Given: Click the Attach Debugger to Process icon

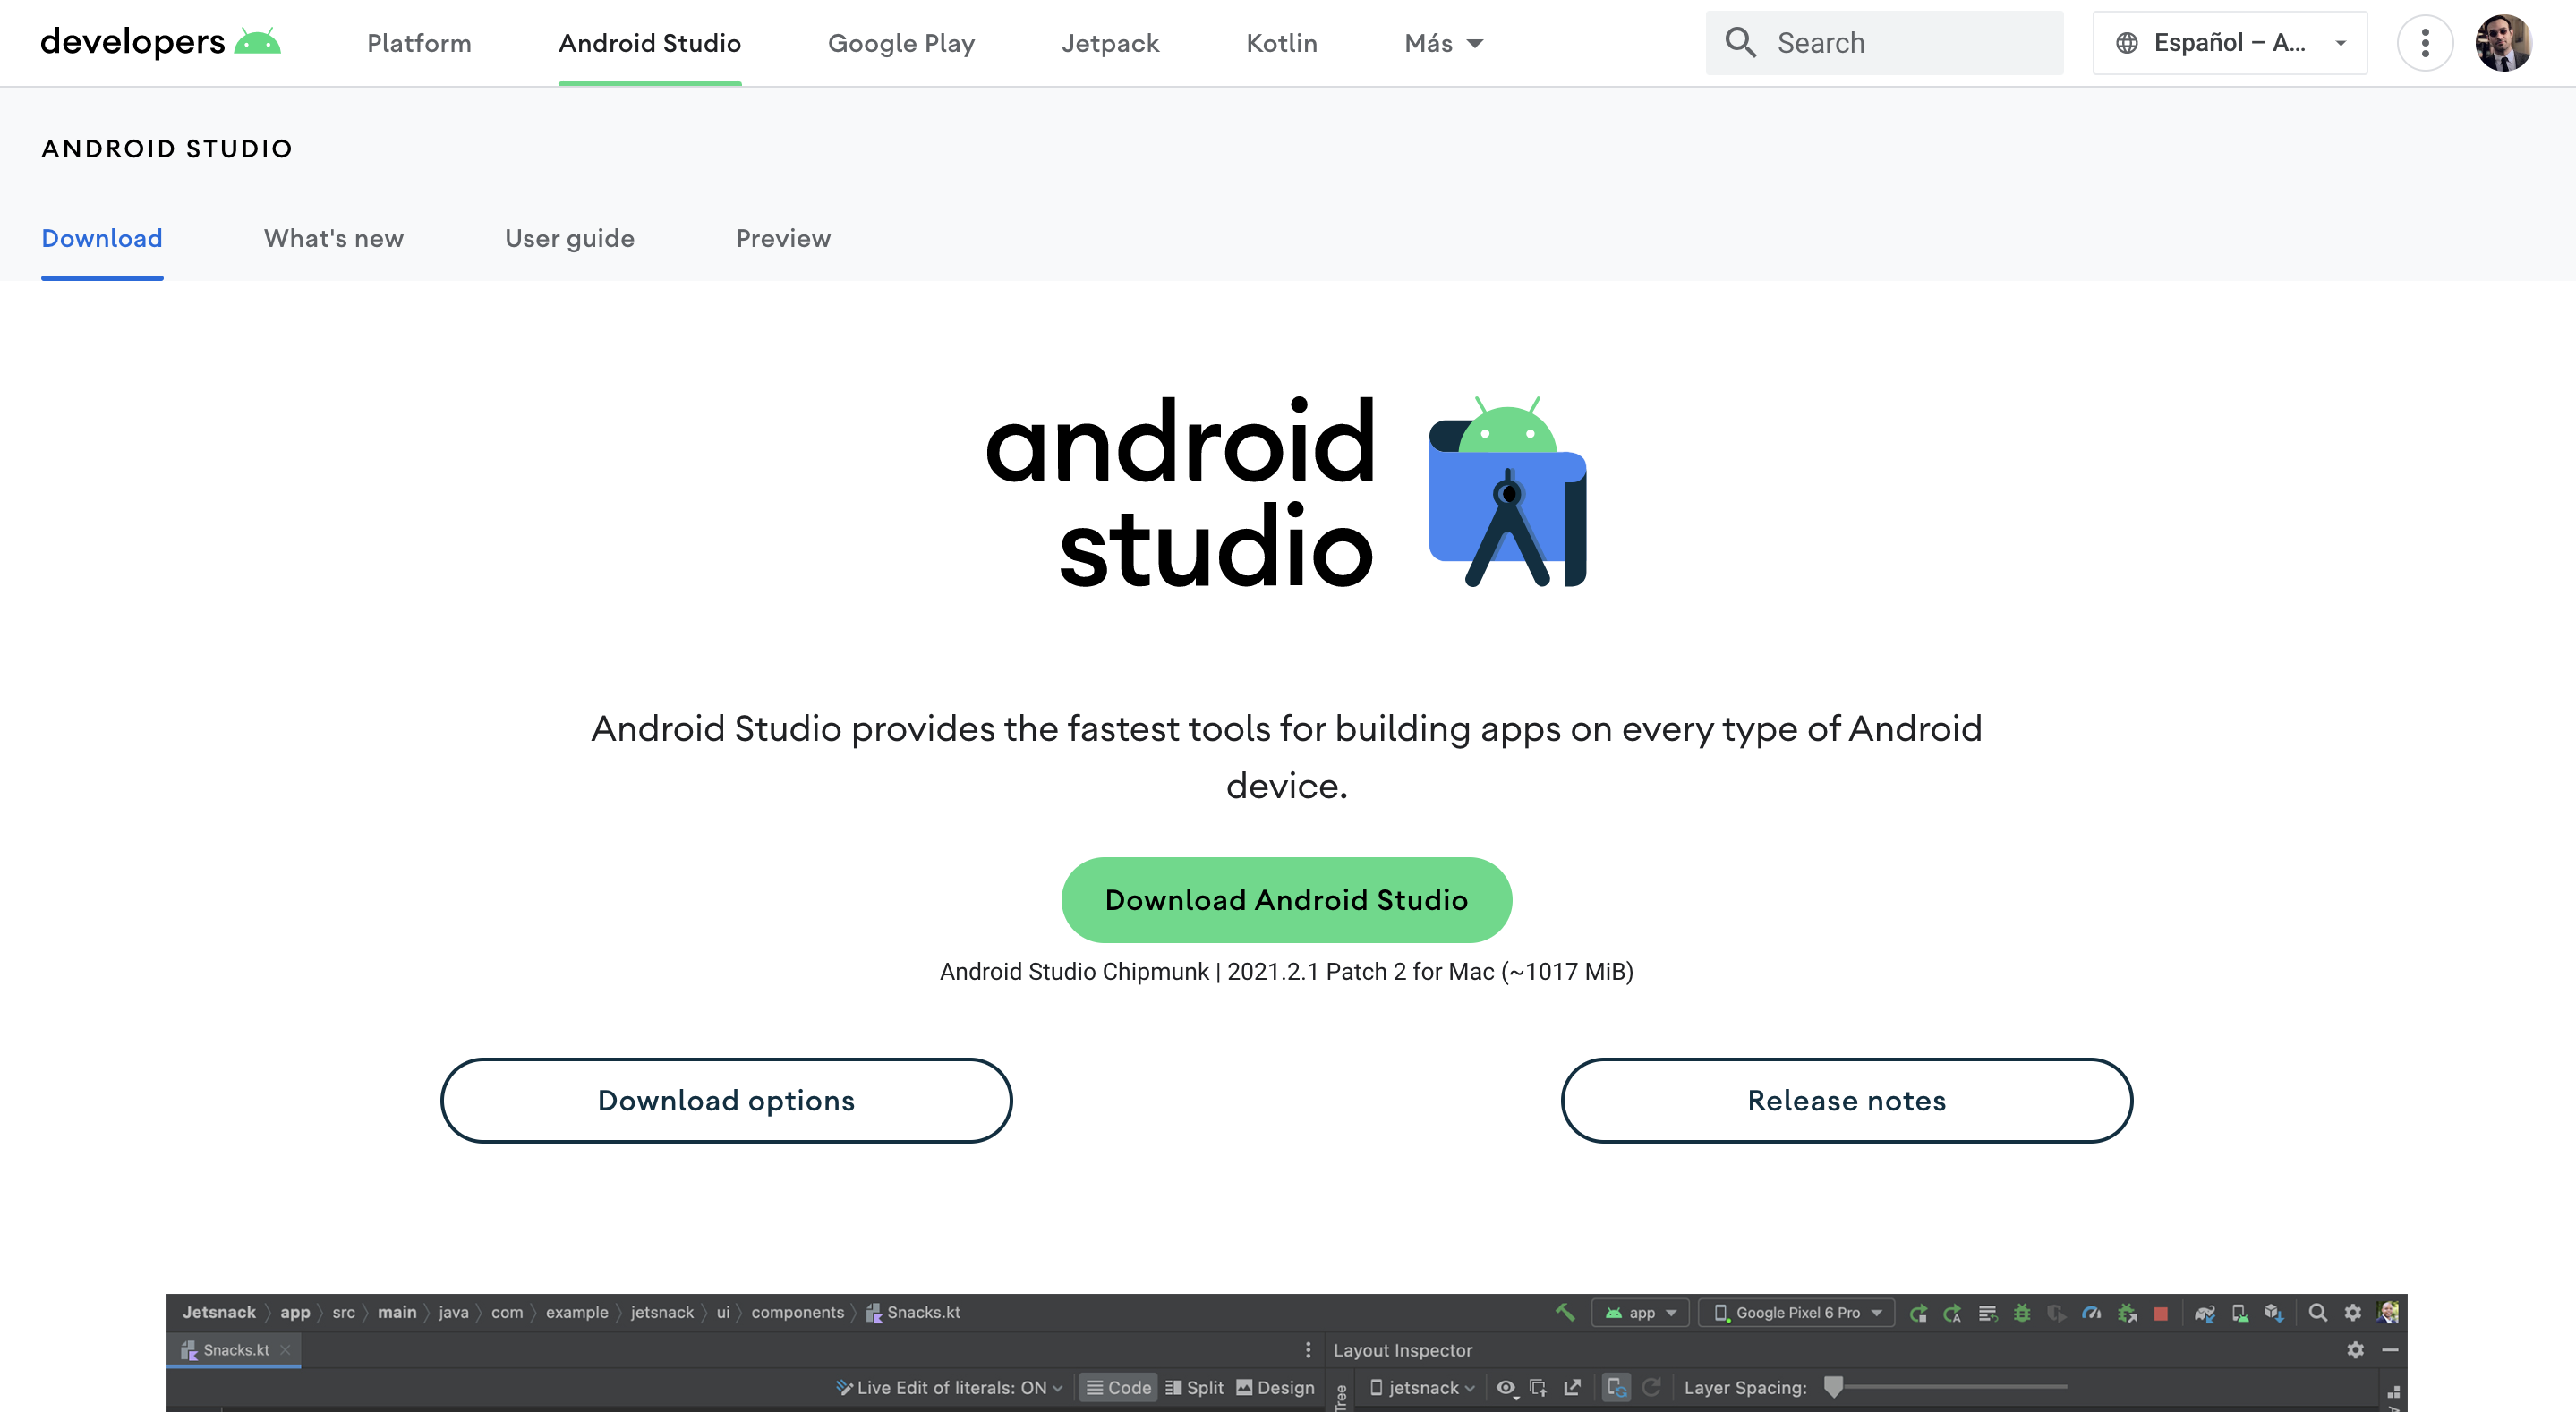Looking at the screenshot, I should point(2126,1313).
